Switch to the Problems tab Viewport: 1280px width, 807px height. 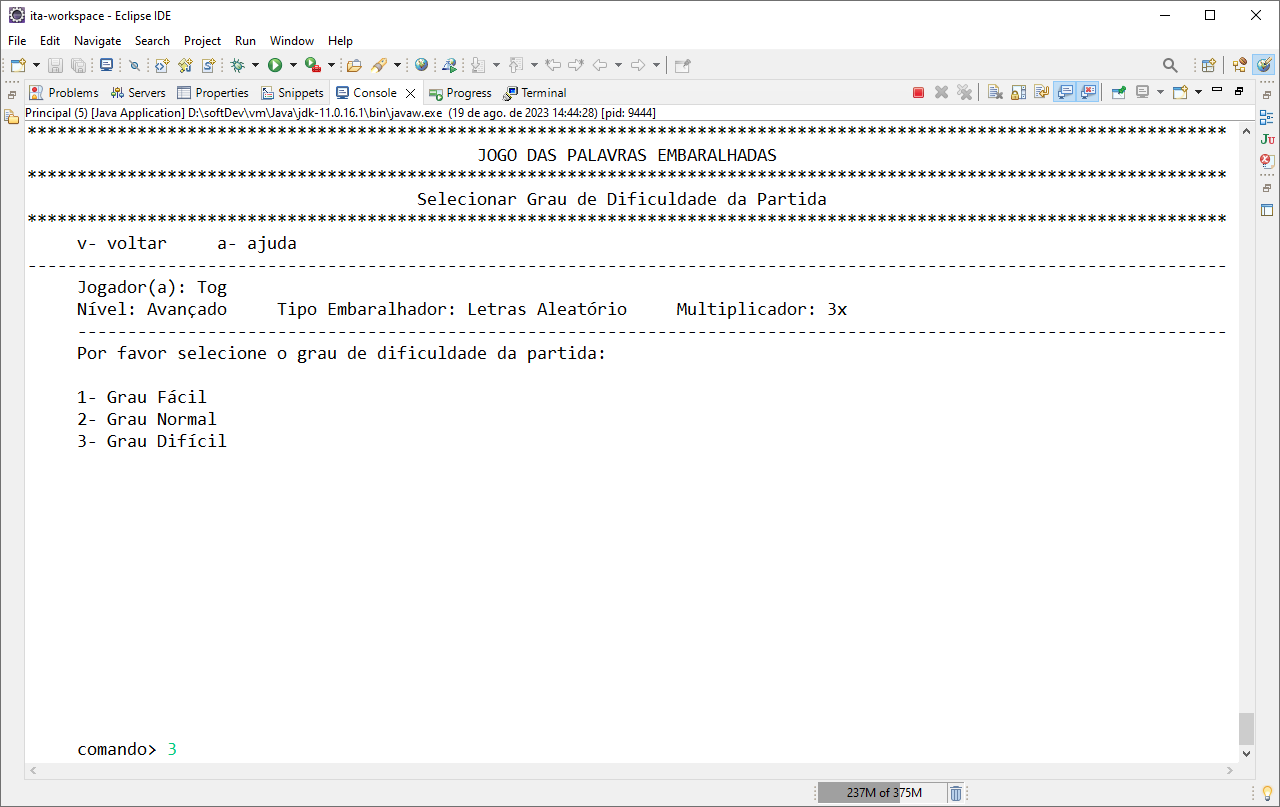tap(64, 92)
